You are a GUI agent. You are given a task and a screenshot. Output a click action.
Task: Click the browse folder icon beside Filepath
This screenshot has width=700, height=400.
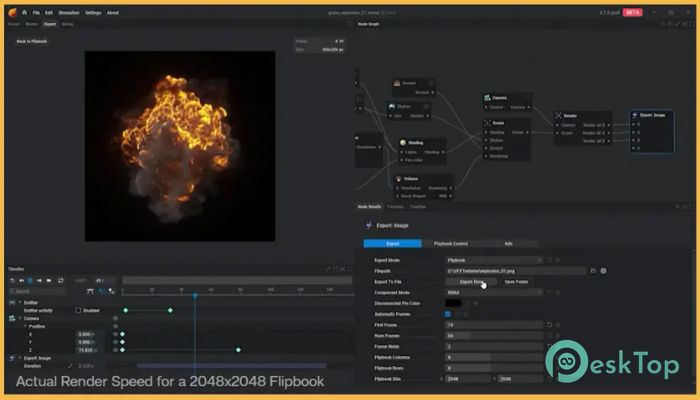(593, 271)
